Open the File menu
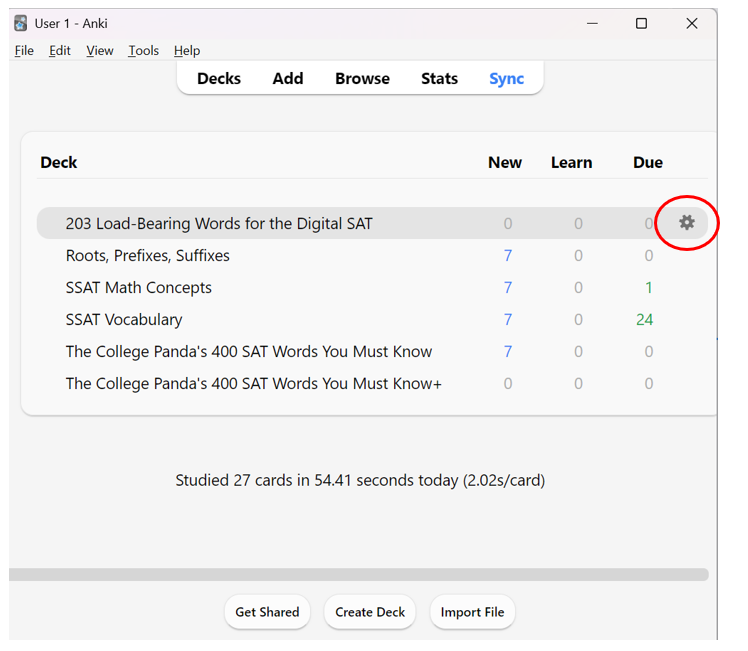748x651 pixels. coord(24,51)
